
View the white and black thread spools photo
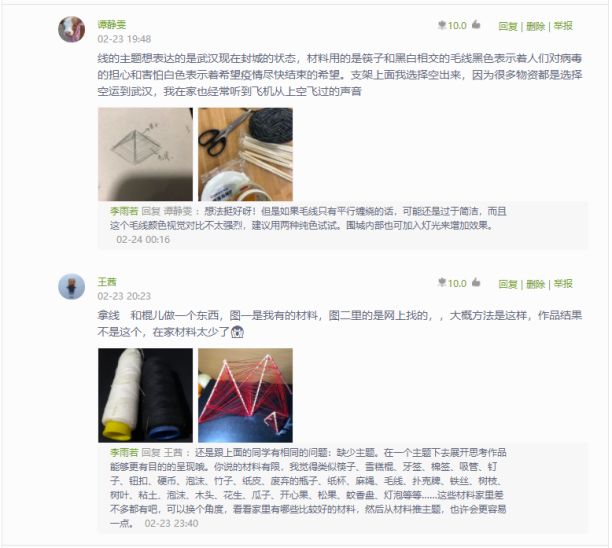[x=145, y=395]
